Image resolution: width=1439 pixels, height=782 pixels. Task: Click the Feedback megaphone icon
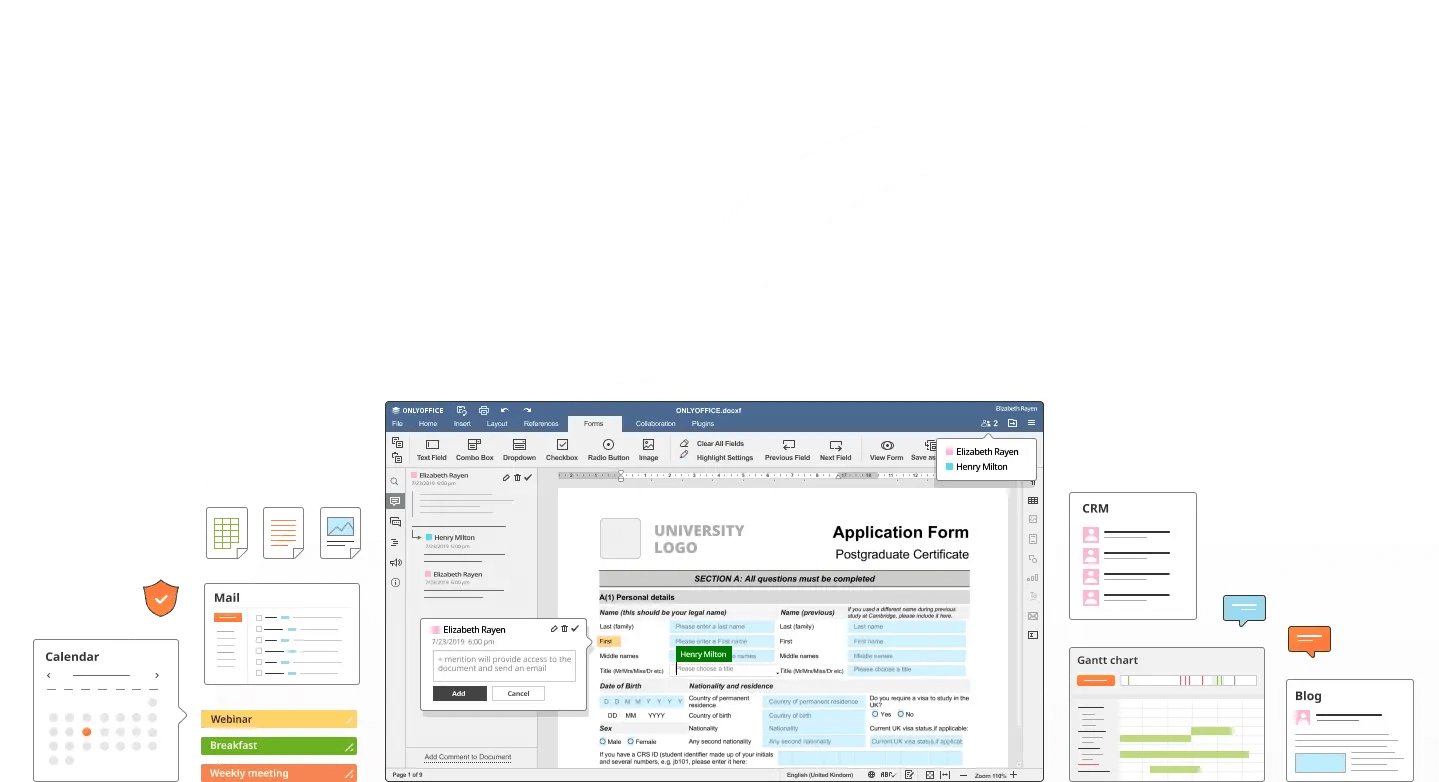395,562
